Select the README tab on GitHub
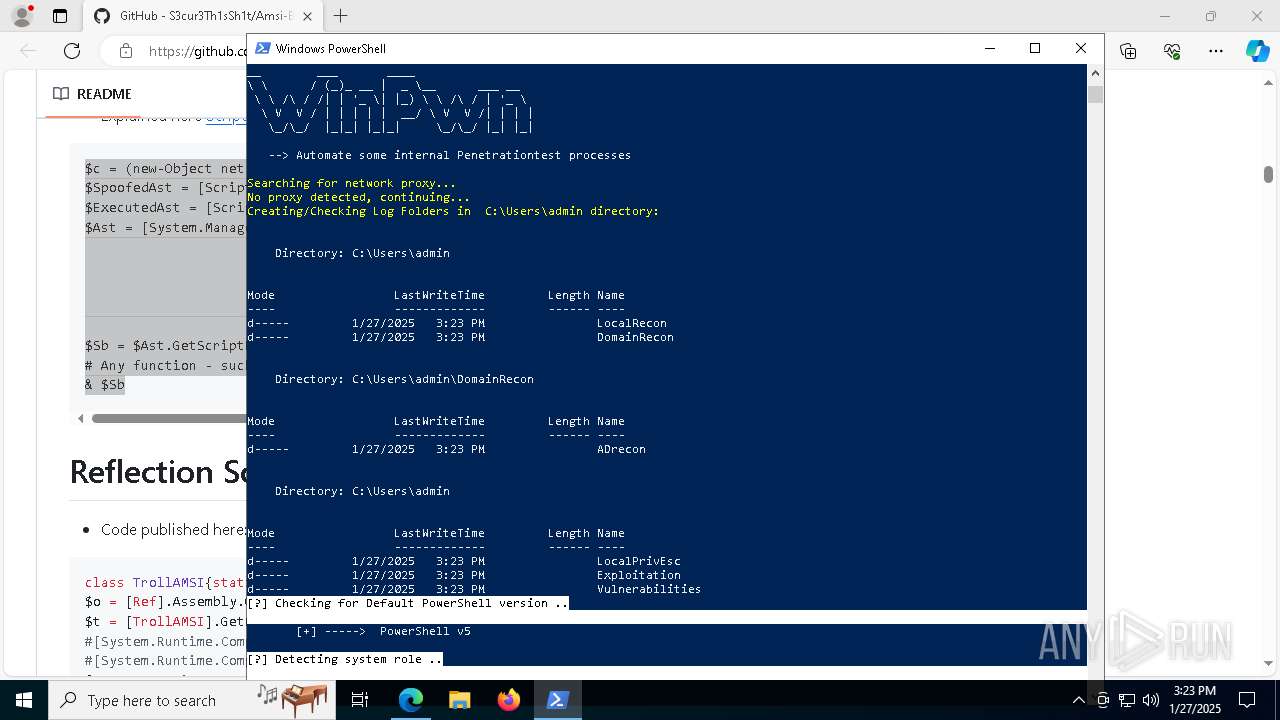Image resolution: width=1280 pixels, height=720 pixels. (x=92, y=94)
